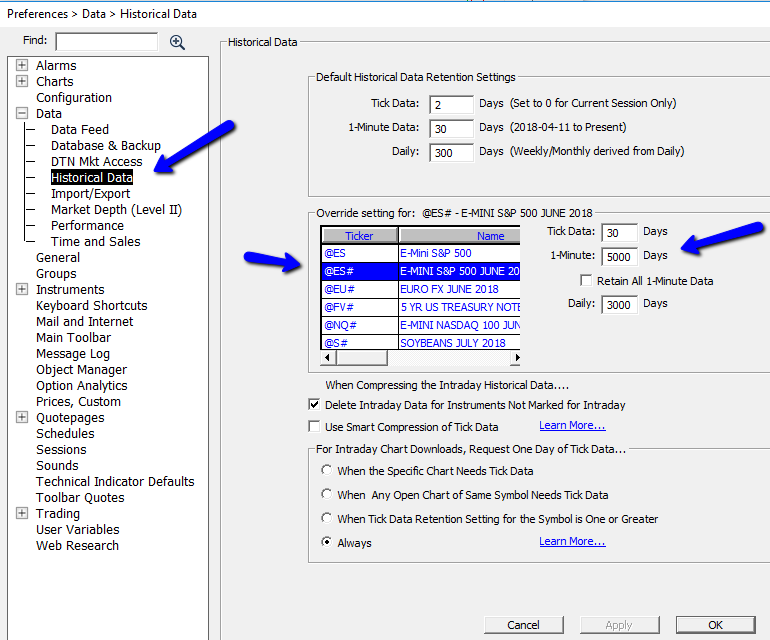This screenshot has width=770, height=640.
Task: Uncheck Delete Intraday Data for Instruments option
Action: (314, 404)
